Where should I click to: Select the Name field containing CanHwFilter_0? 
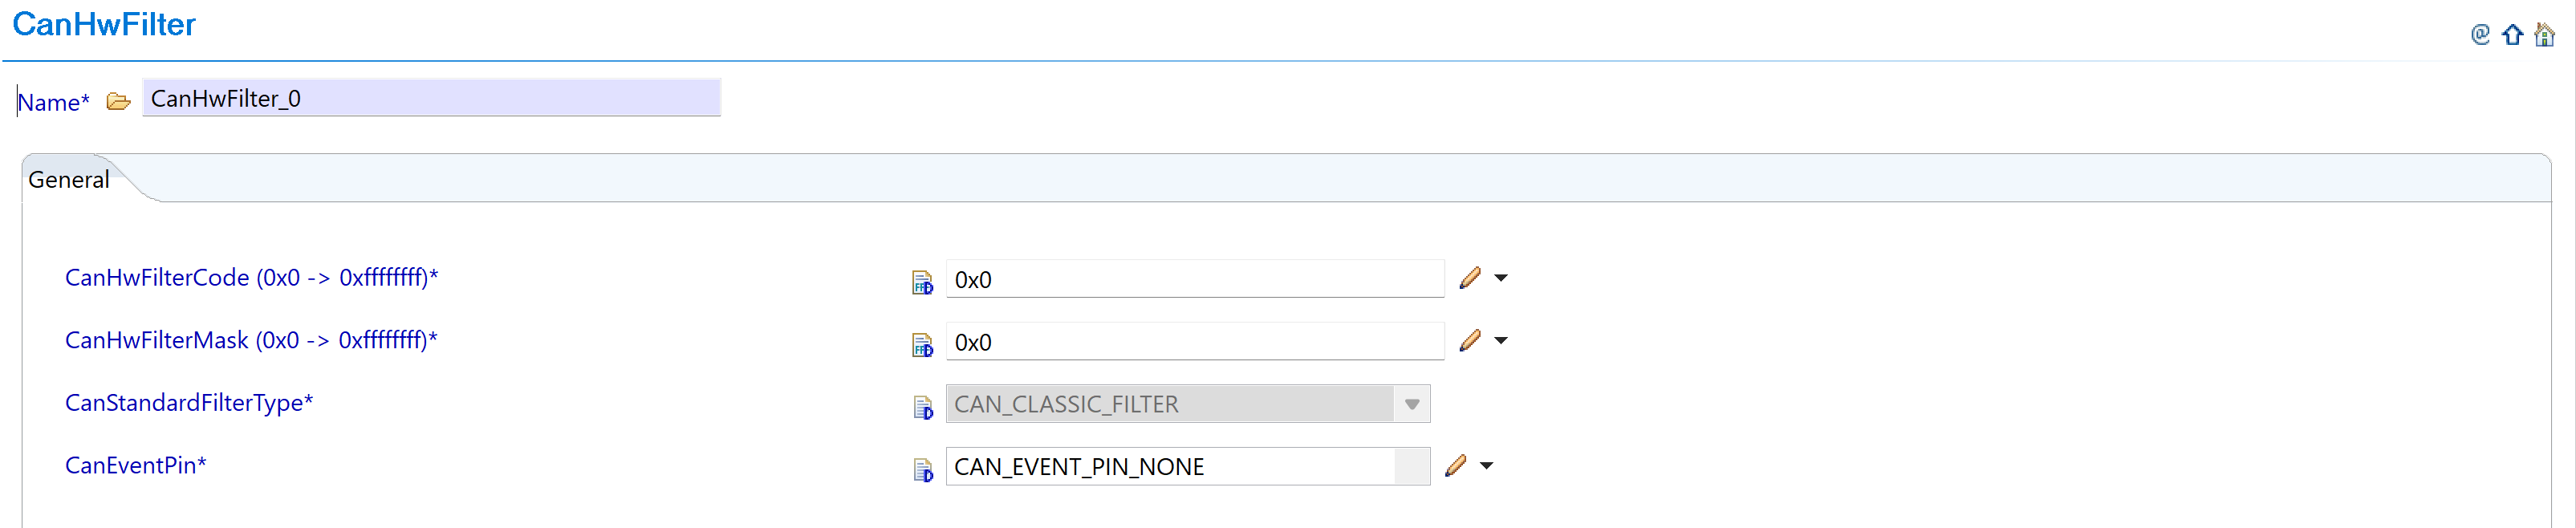pyautogui.click(x=430, y=98)
